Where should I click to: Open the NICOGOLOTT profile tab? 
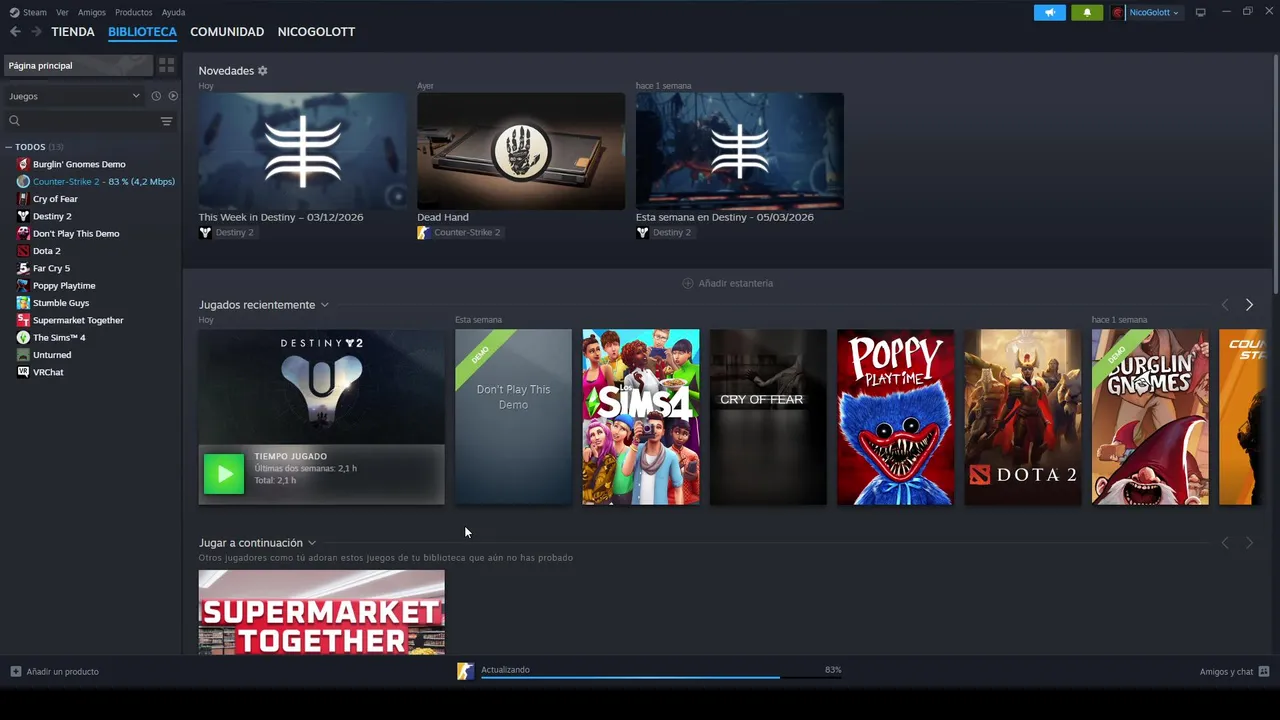tap(316, 32)
